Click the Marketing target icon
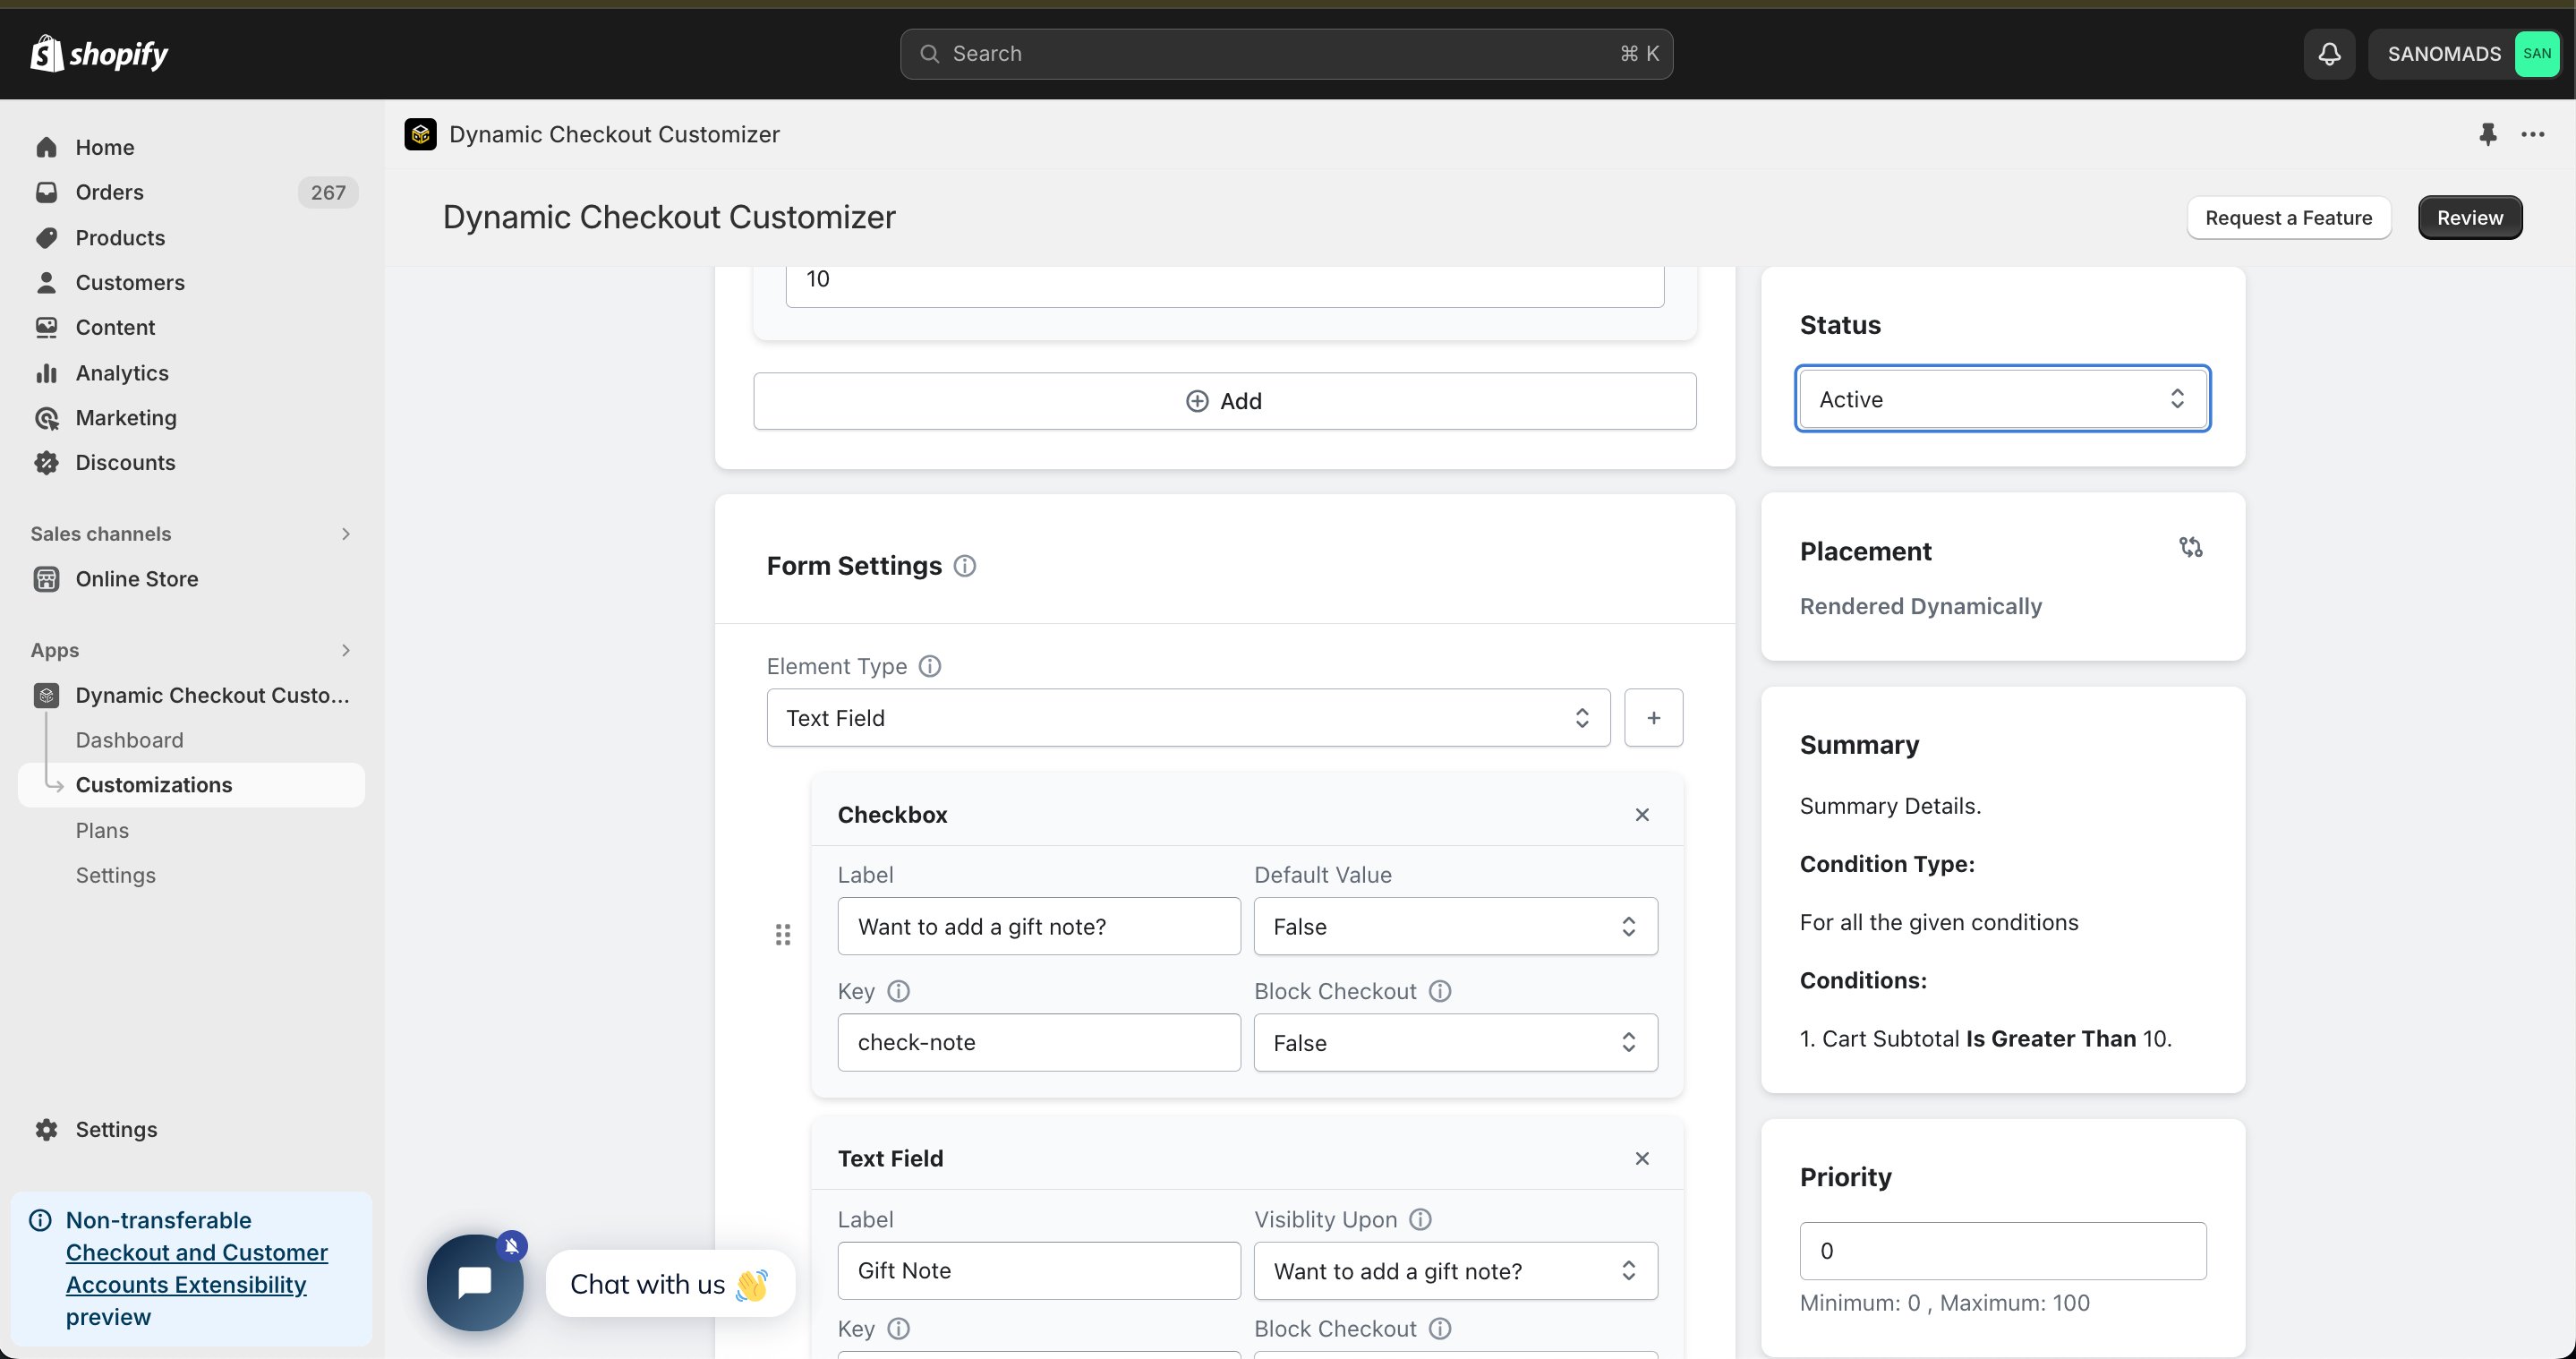 [x=46, y=418]
